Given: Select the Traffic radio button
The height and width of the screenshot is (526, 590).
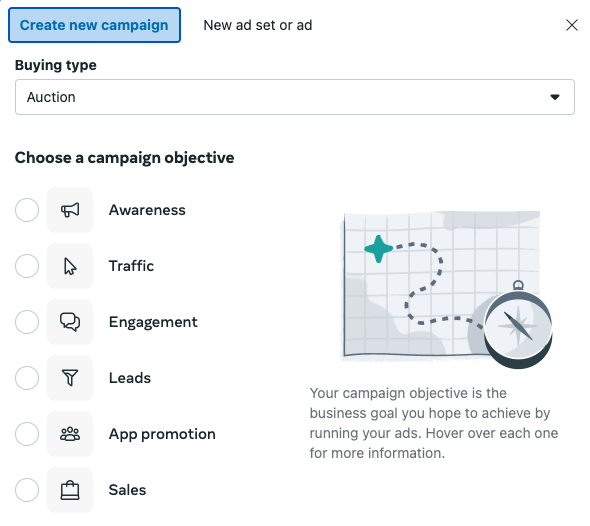Looking at the screenshot, I should [x=27, y=266].
